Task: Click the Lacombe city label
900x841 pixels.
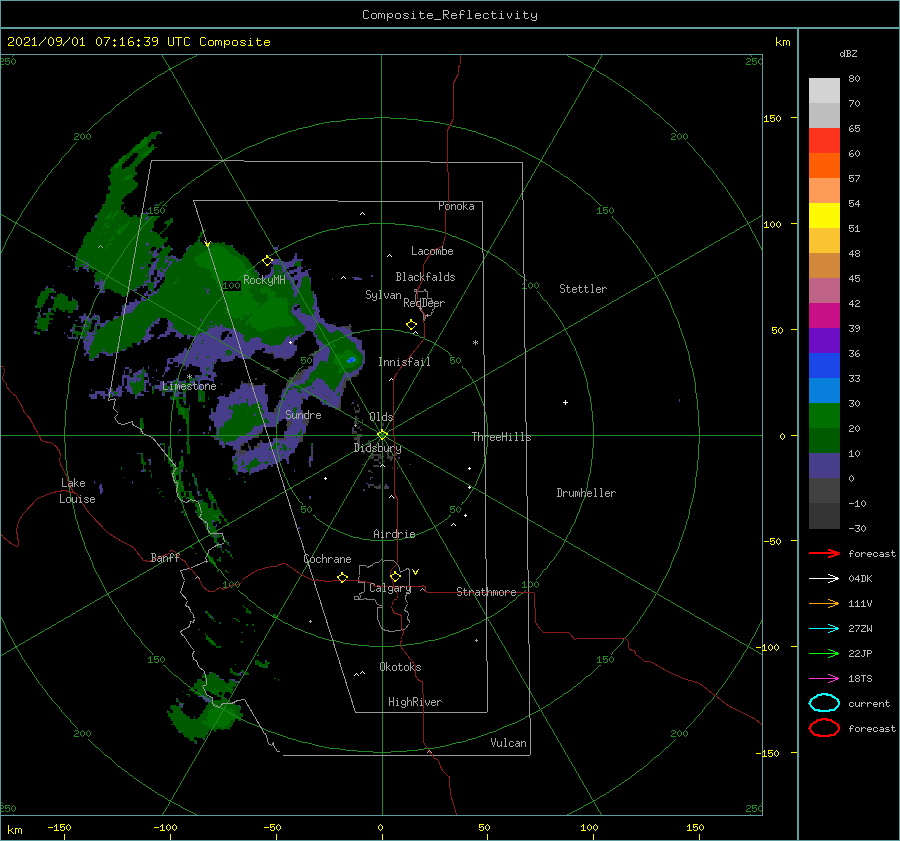Action: [x=432, y=251]
